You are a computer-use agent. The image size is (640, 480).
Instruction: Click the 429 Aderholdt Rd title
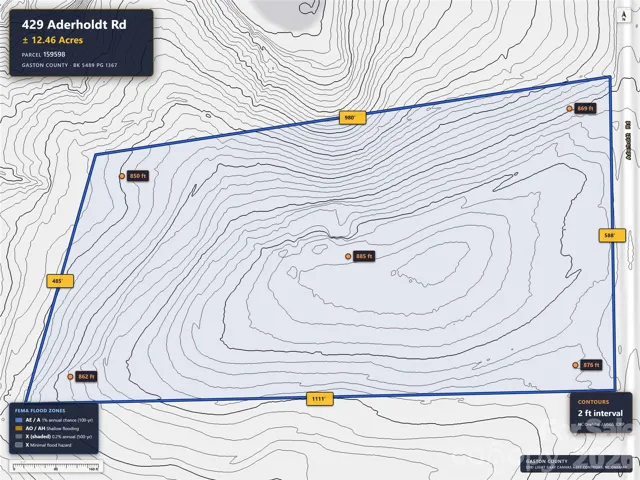(74, 24)
